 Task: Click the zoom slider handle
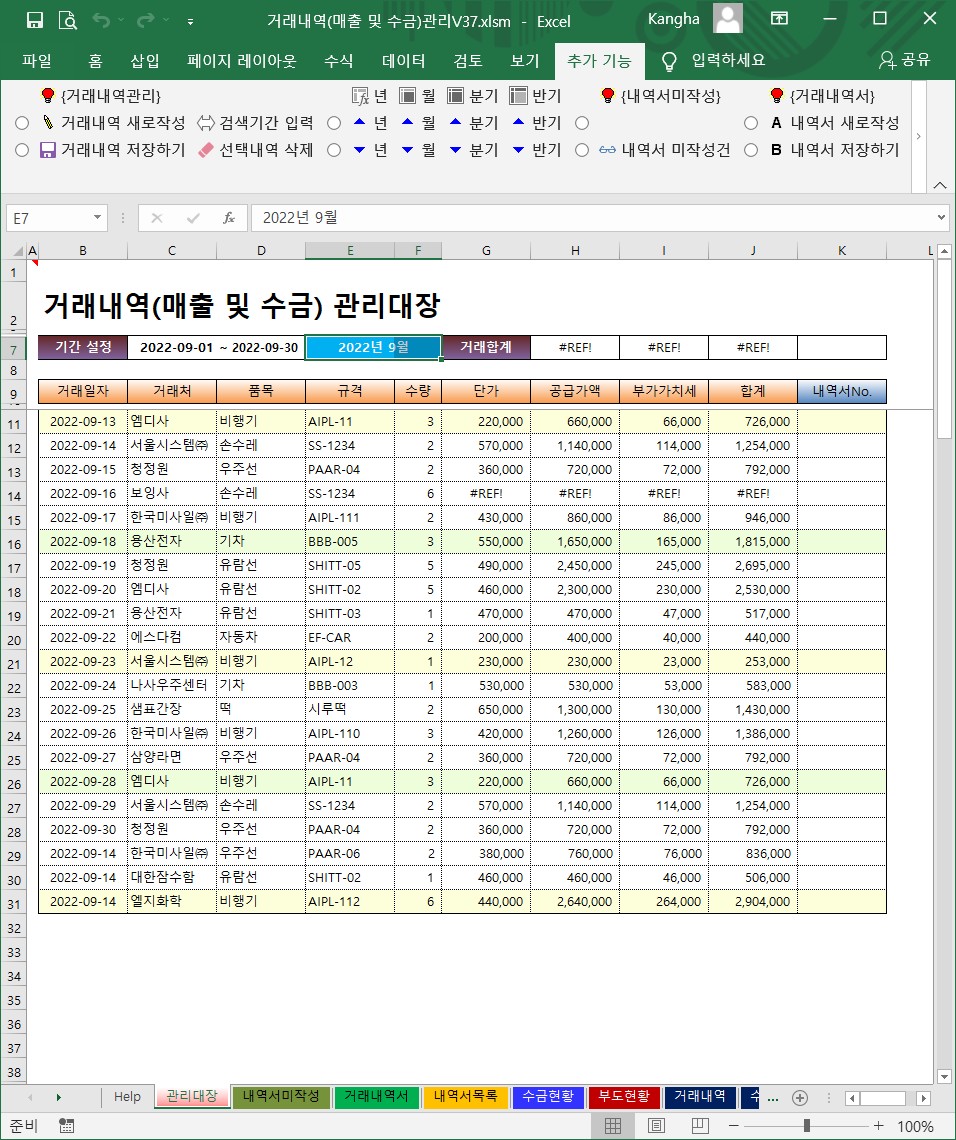[x=806, y=1125]
